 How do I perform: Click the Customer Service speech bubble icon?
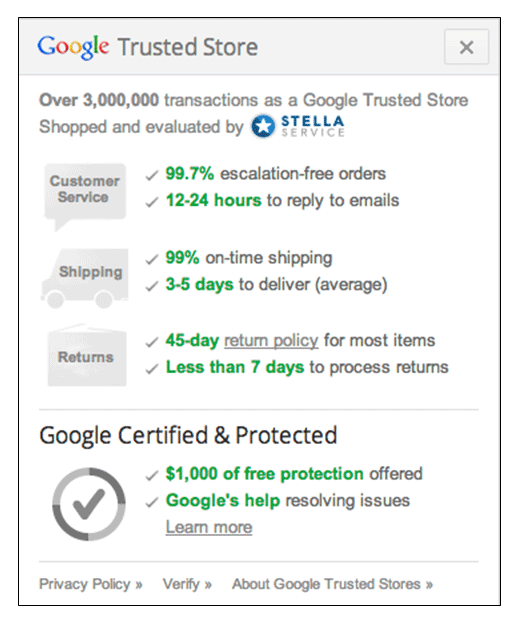click(x=85, y=197)
